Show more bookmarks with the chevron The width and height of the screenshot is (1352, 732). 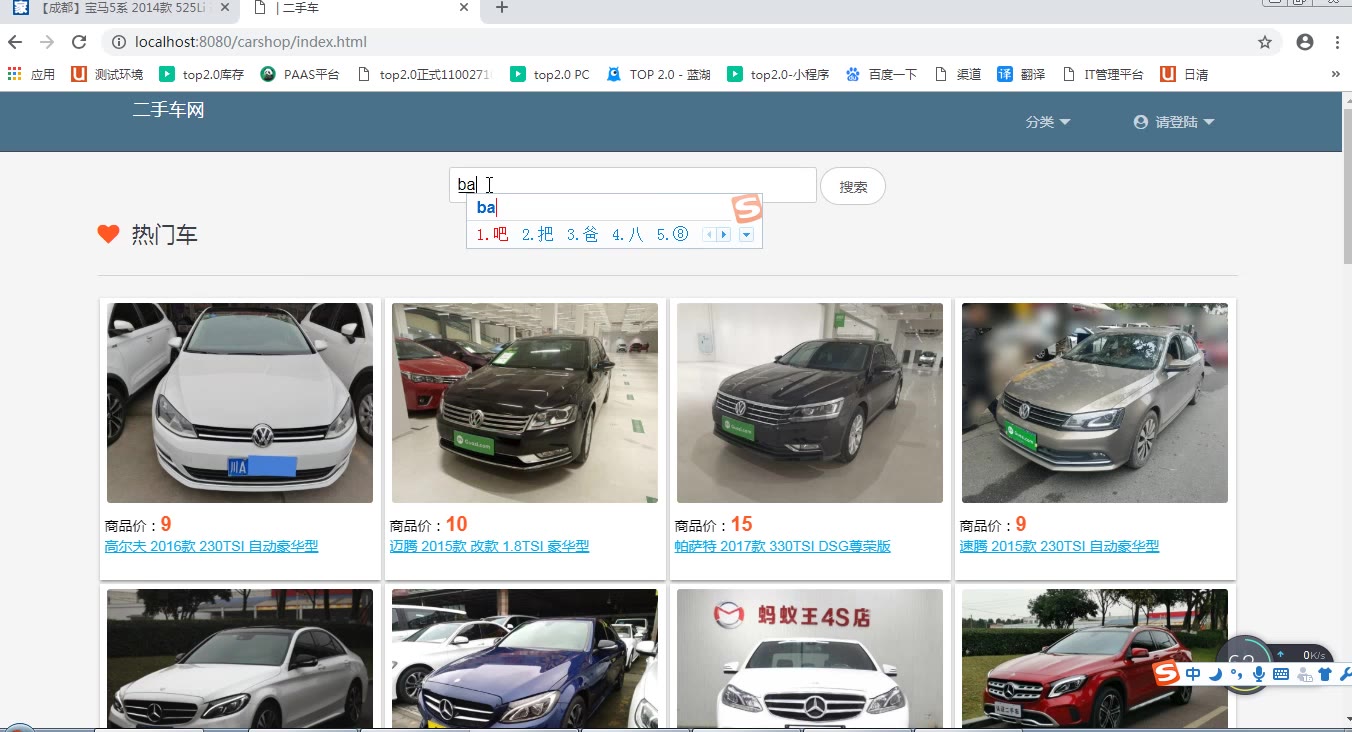[x=1336, y=74]
